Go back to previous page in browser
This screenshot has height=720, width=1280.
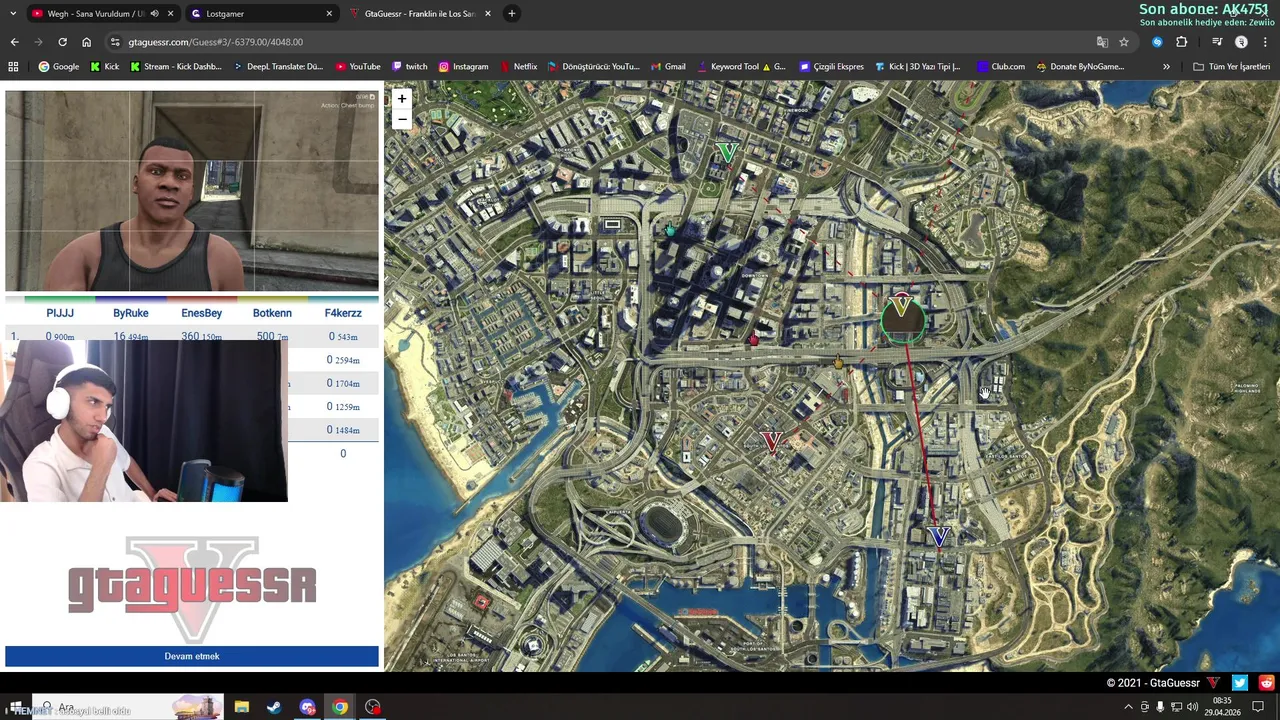[14, 42]
